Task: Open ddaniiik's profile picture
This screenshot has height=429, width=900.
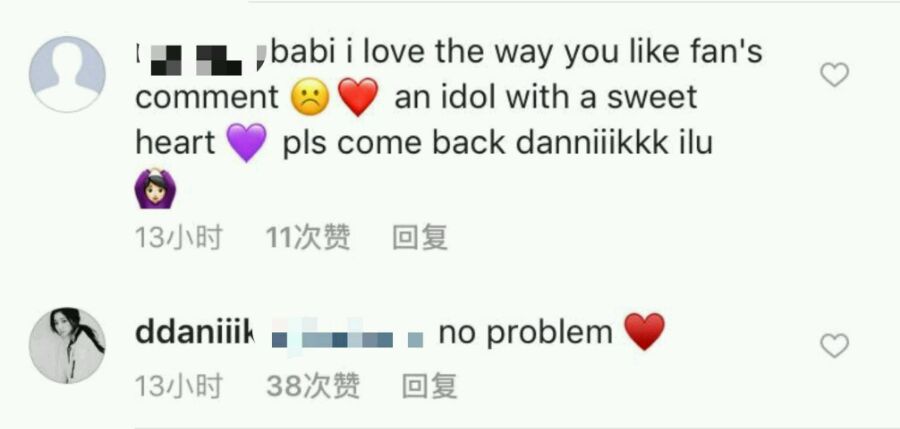Action: [x=67, y=345]
